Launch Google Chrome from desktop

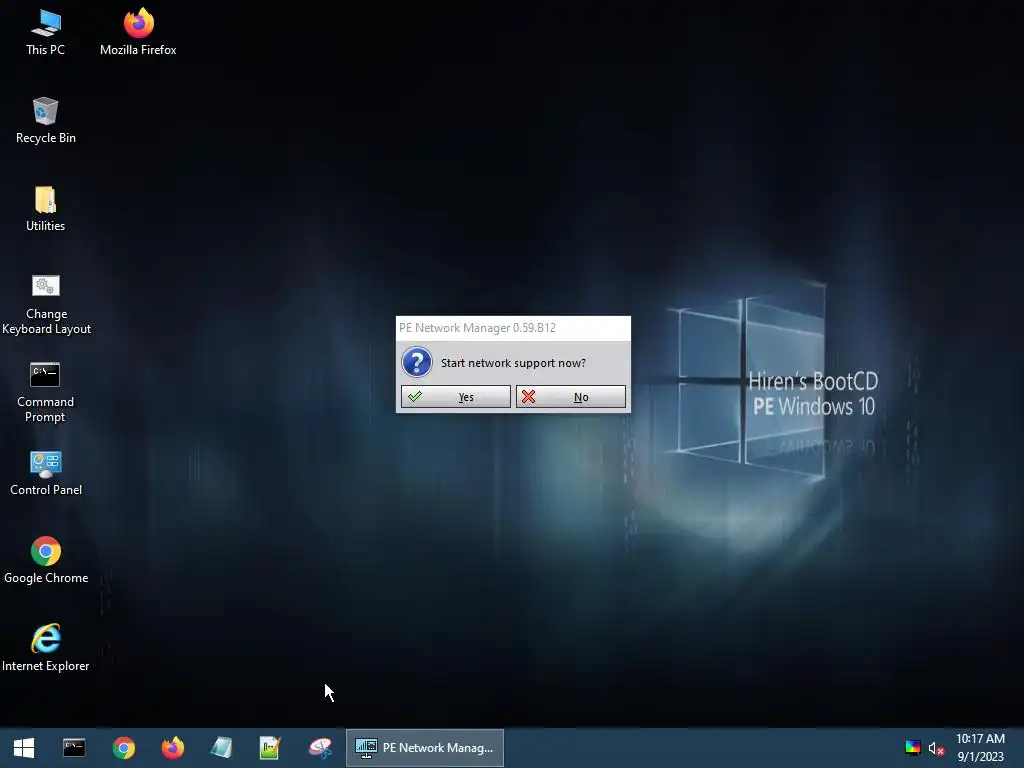click(46, 561)
